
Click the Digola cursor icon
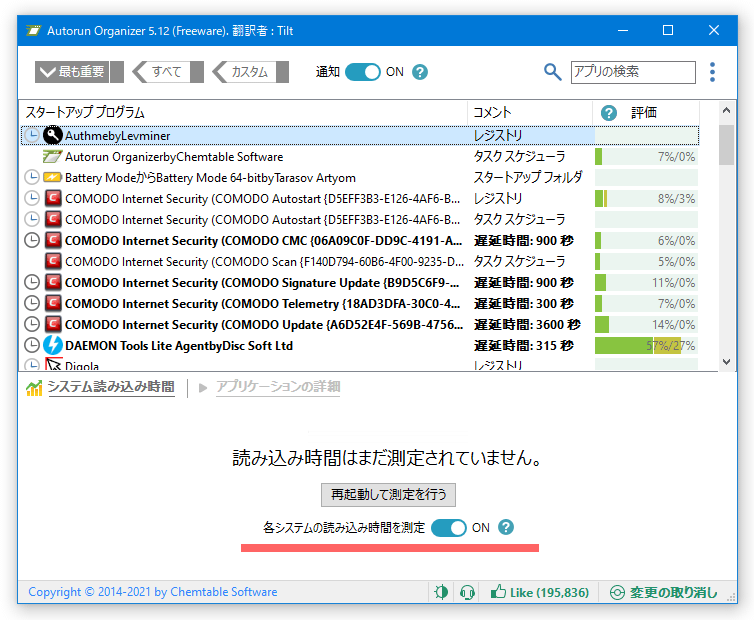(x=53, y=364)
